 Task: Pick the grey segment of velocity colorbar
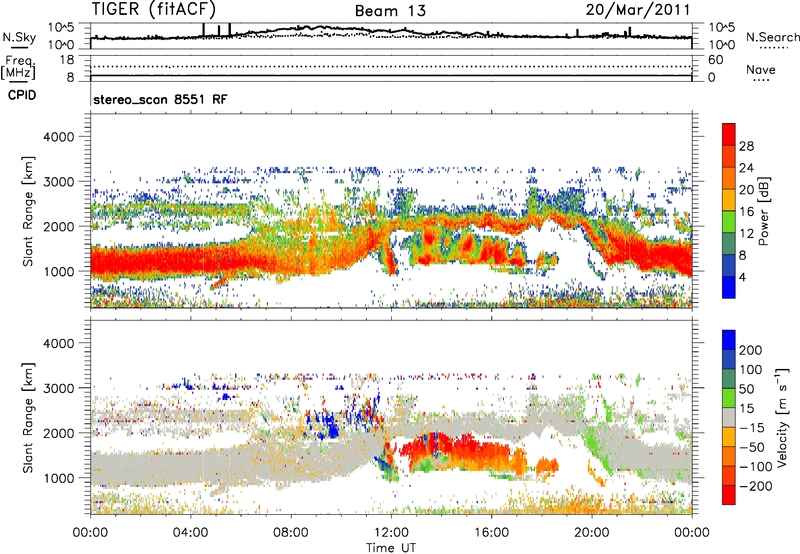pos(729,418)
